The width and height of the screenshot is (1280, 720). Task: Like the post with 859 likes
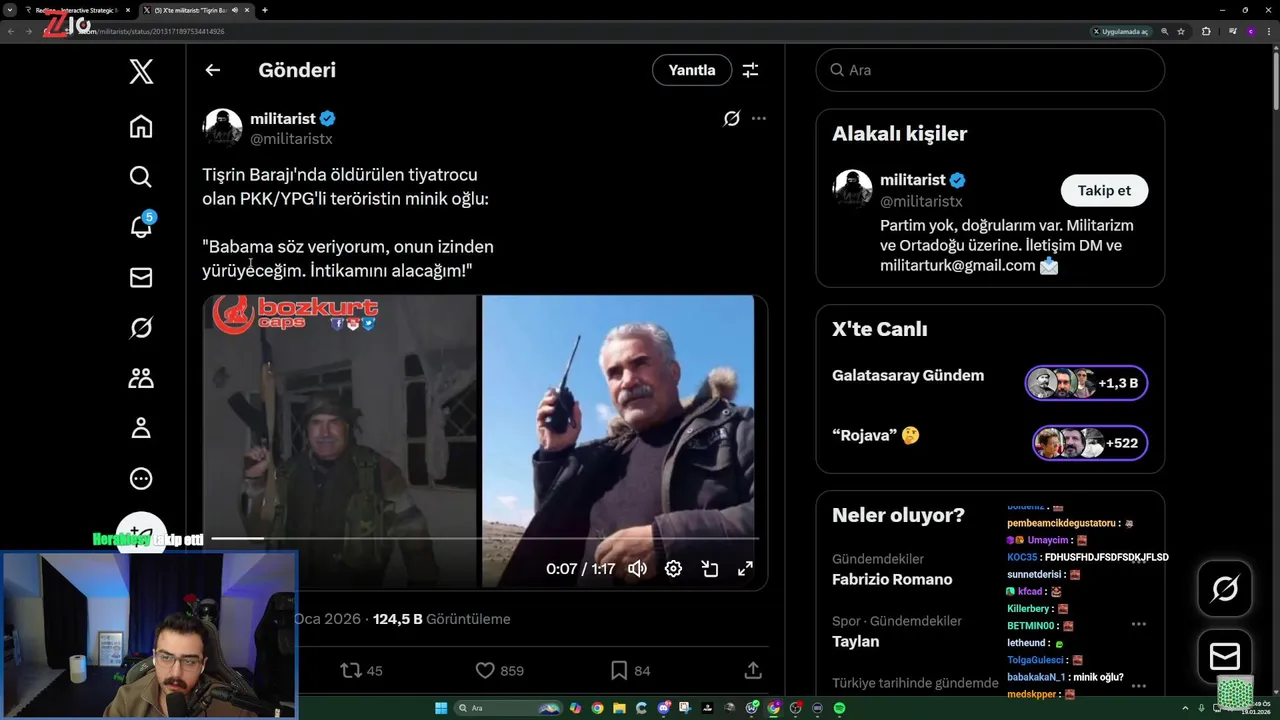coord(499,670)
